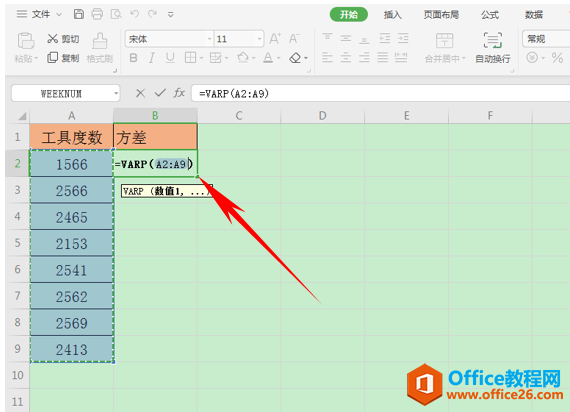Justify text alignment

pyautogui.click(x=382, y=57)
